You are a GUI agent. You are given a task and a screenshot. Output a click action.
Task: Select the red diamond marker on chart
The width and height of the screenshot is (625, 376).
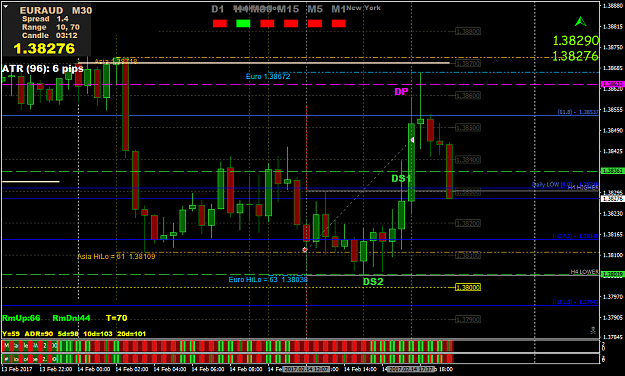305,250
